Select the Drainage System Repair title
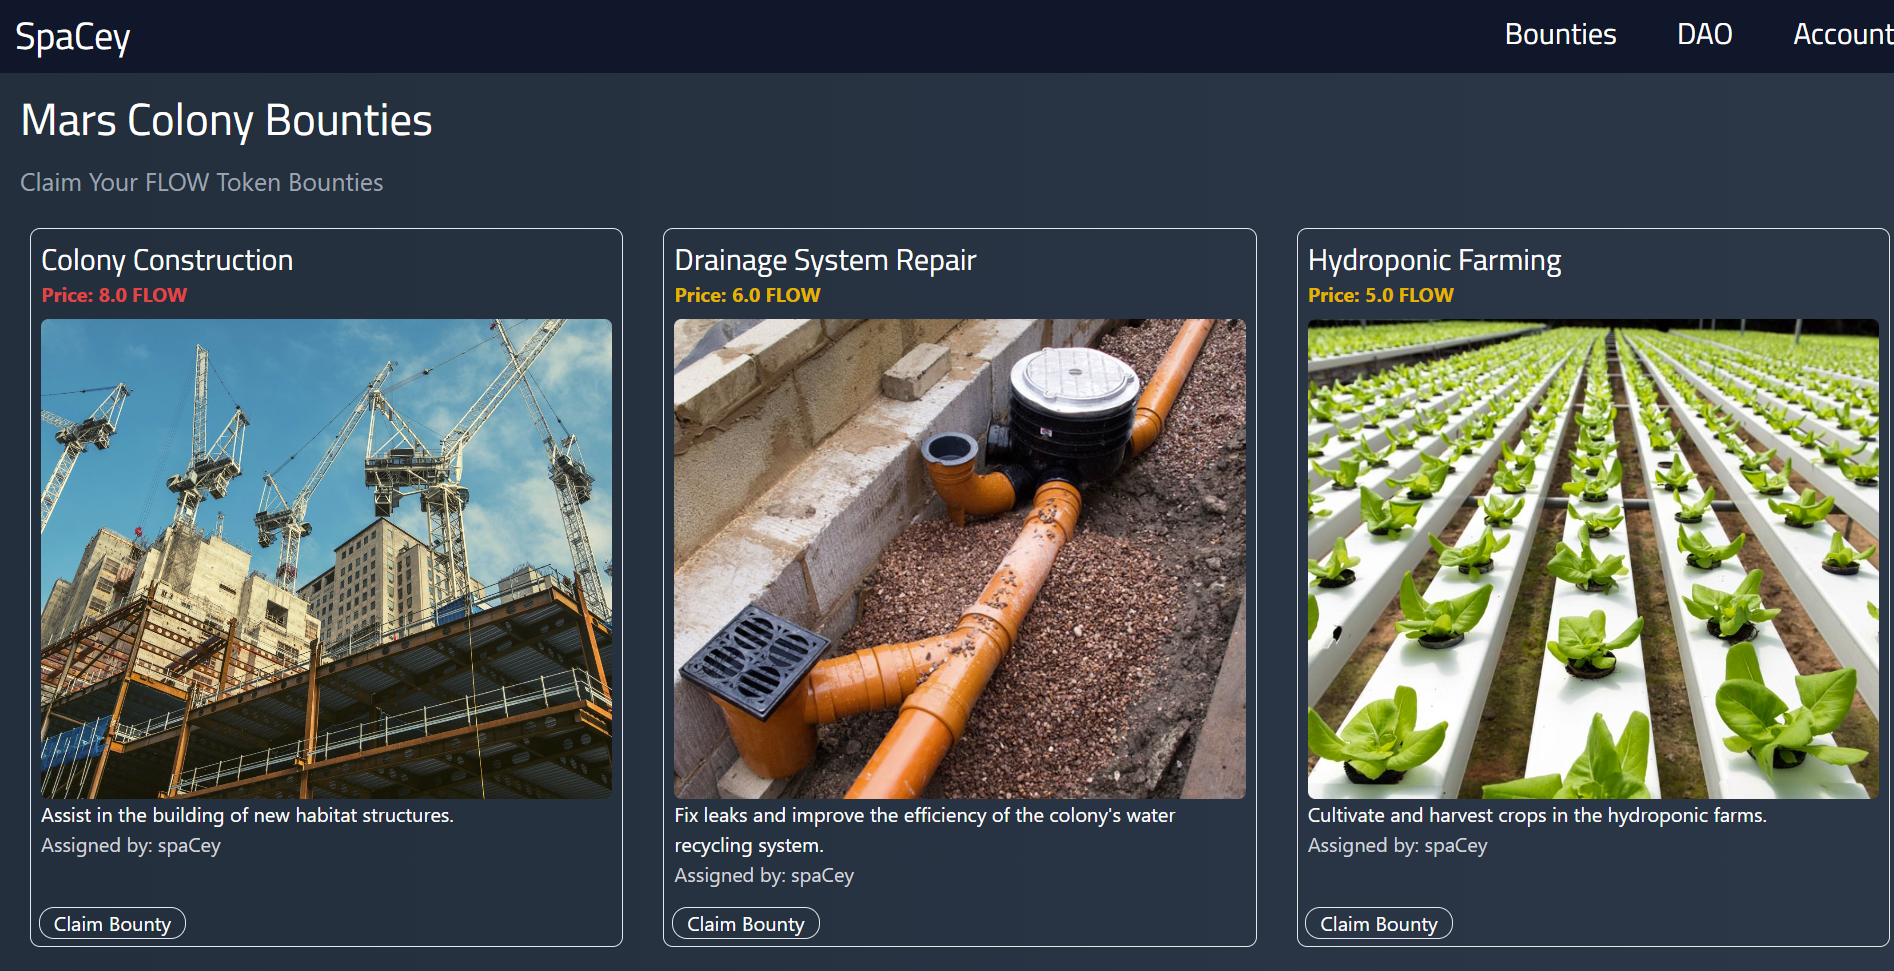This screenshot has height=971, width=1894. (825, 260)
